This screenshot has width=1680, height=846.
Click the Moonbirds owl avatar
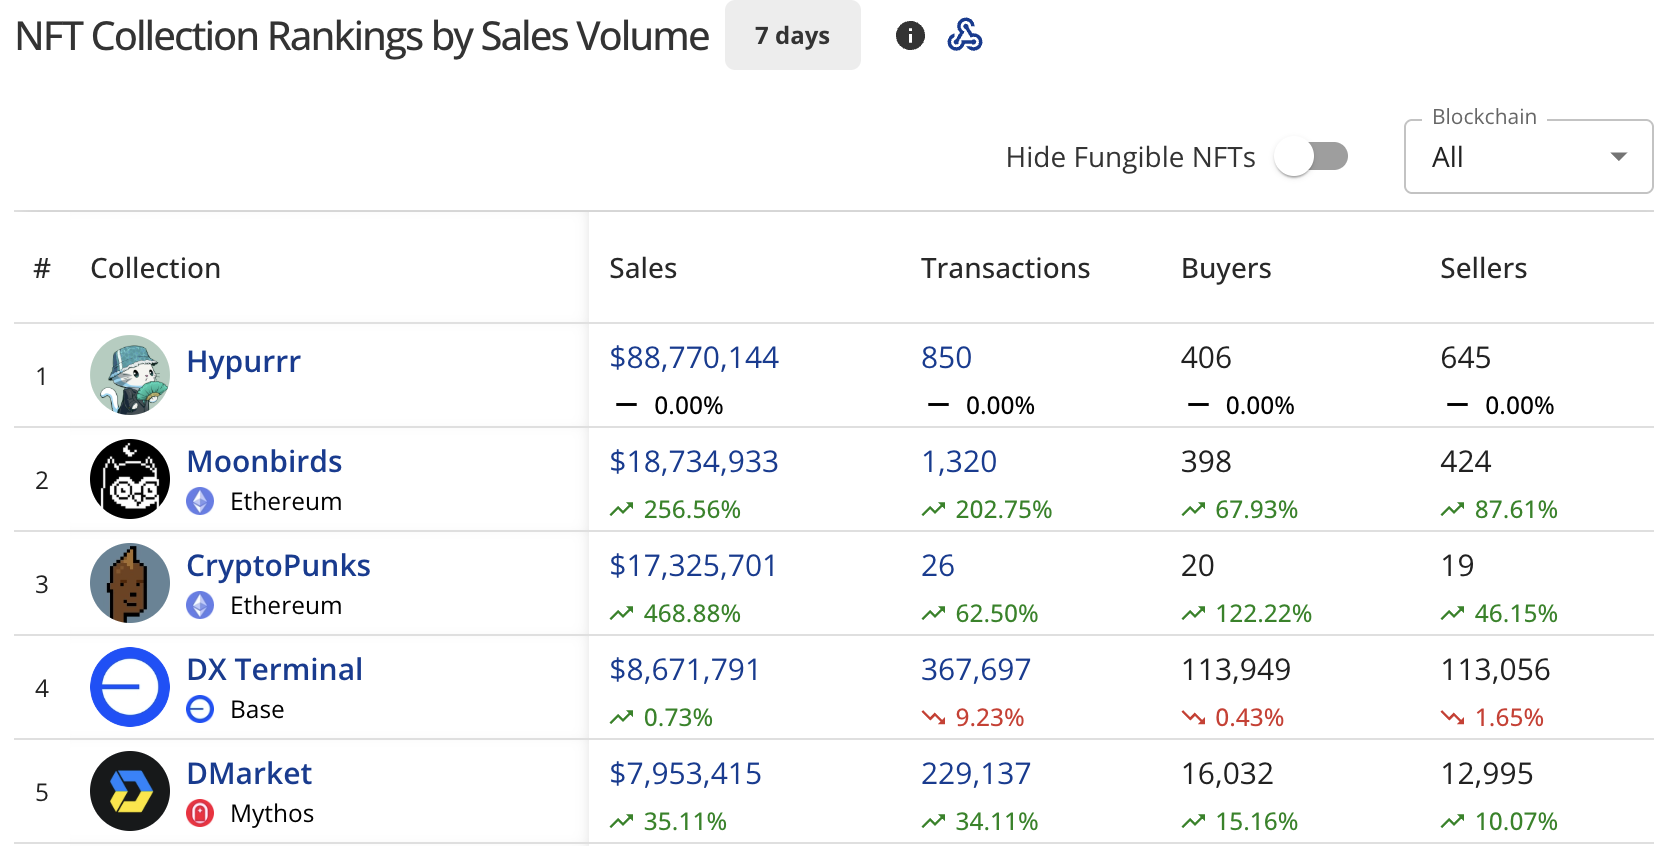tap(130, 479)
